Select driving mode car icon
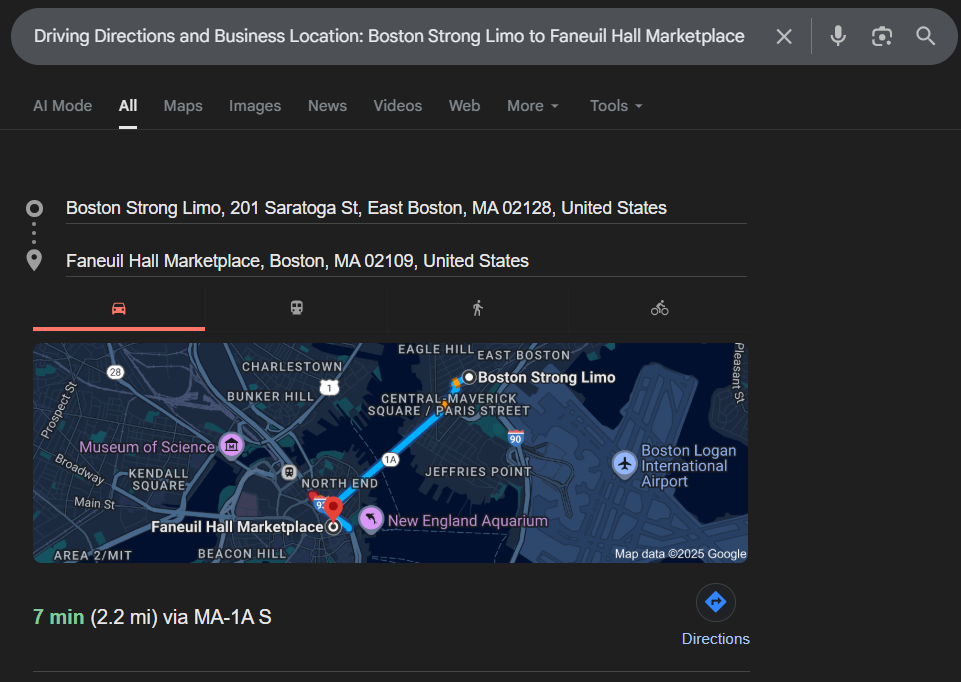 119,308
